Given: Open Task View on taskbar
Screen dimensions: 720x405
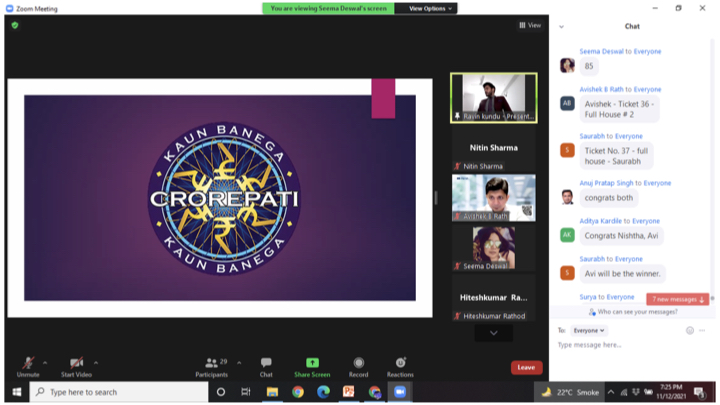Looking at the screenshot, I should (246, 392).
